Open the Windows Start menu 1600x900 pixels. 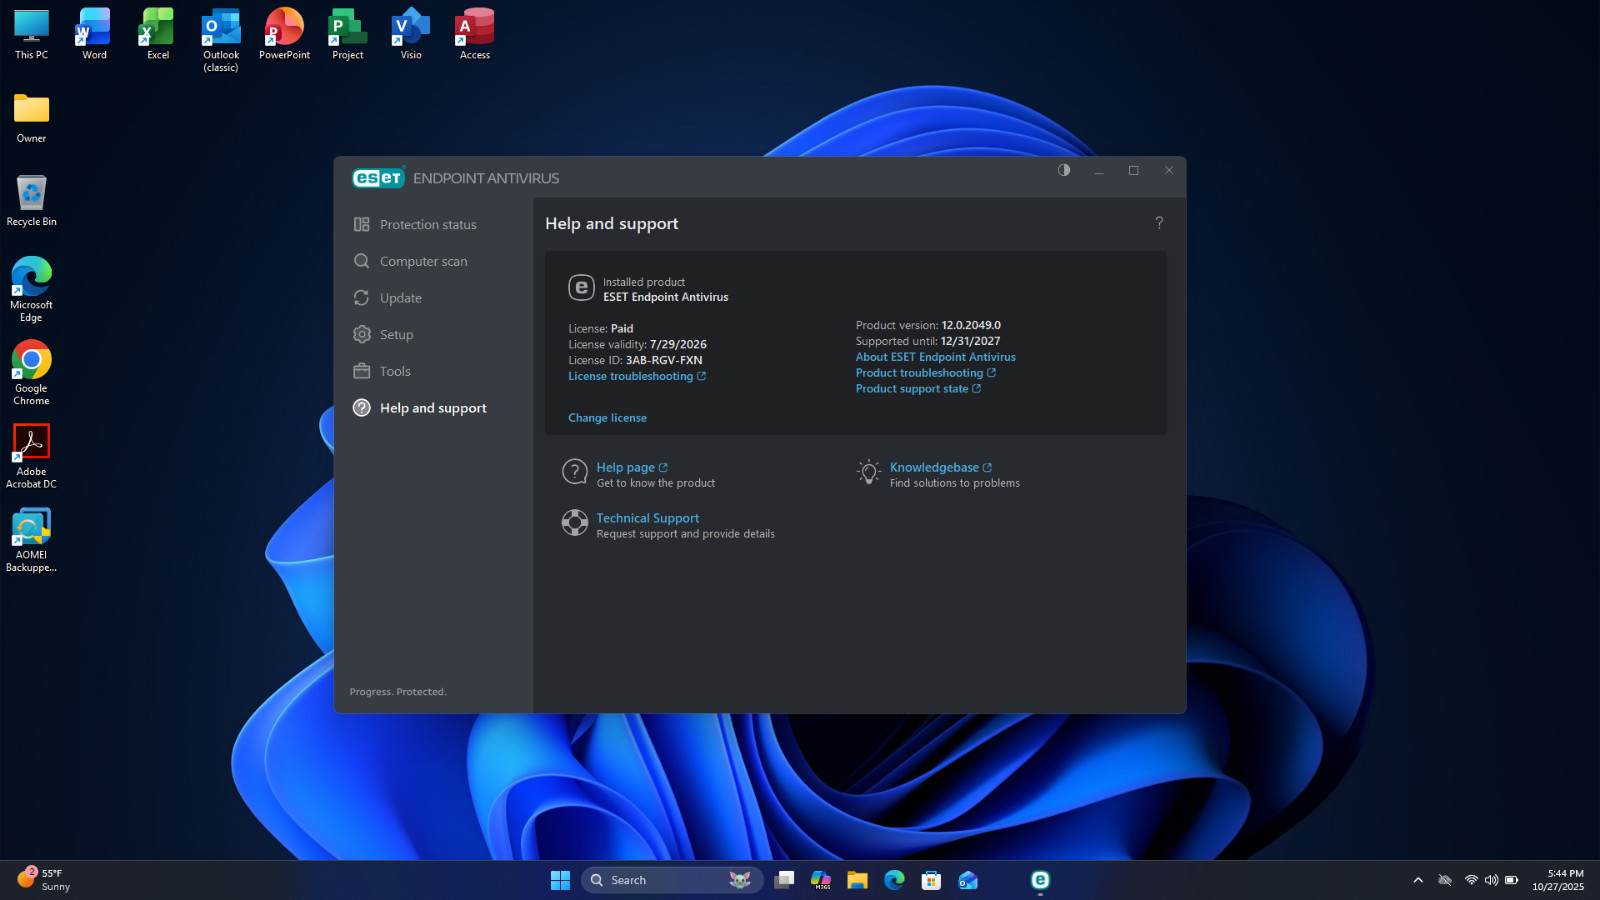tap(560, 880)
